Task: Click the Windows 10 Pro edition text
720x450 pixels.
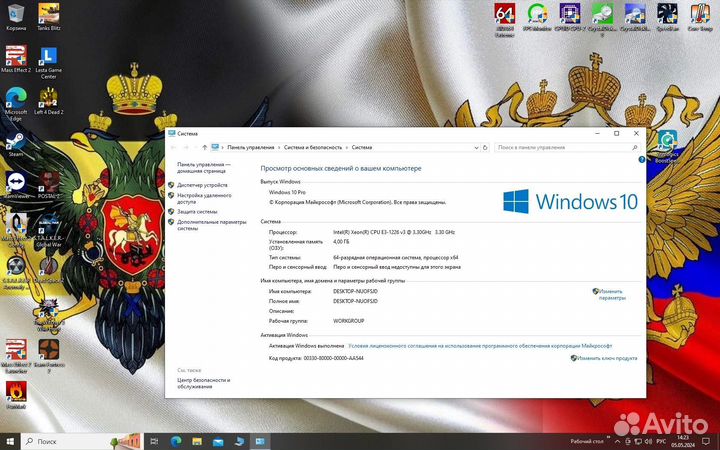Action: pos(287,192)
